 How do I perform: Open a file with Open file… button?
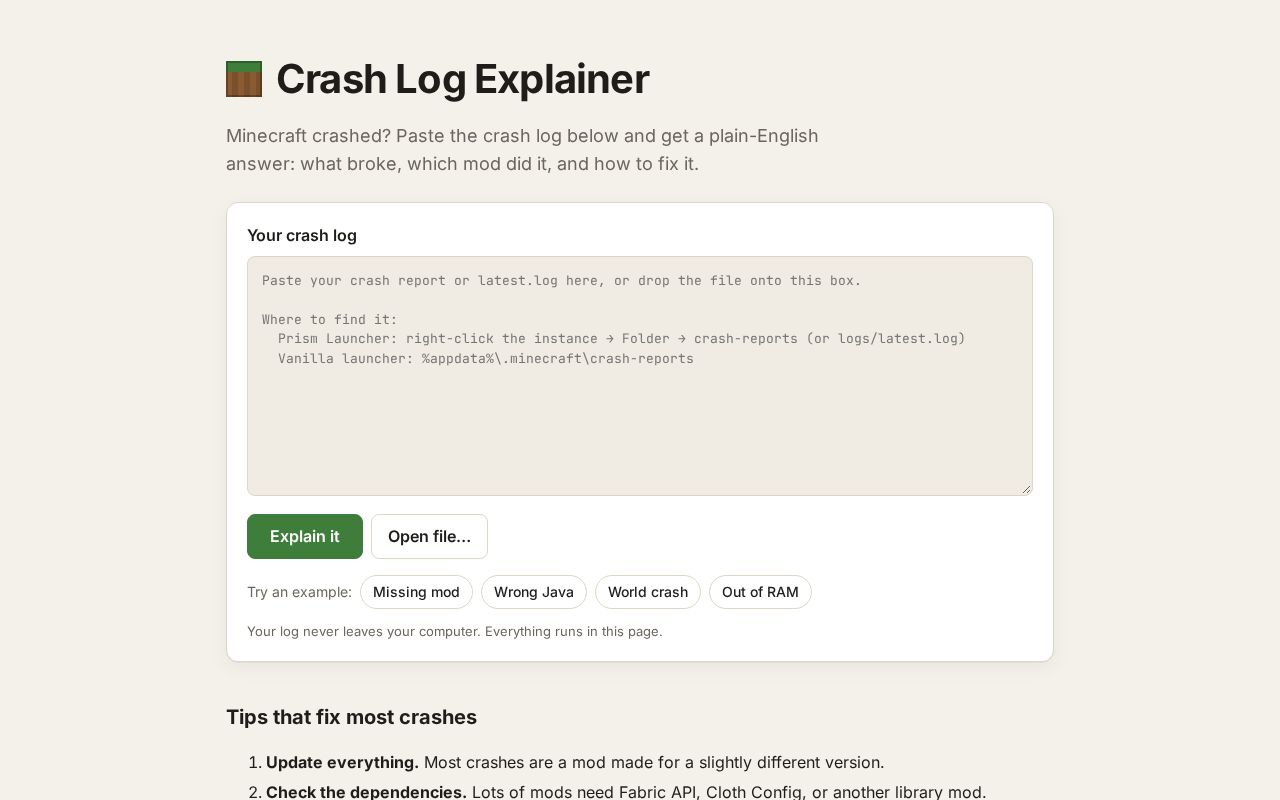(x=429, y=536)
